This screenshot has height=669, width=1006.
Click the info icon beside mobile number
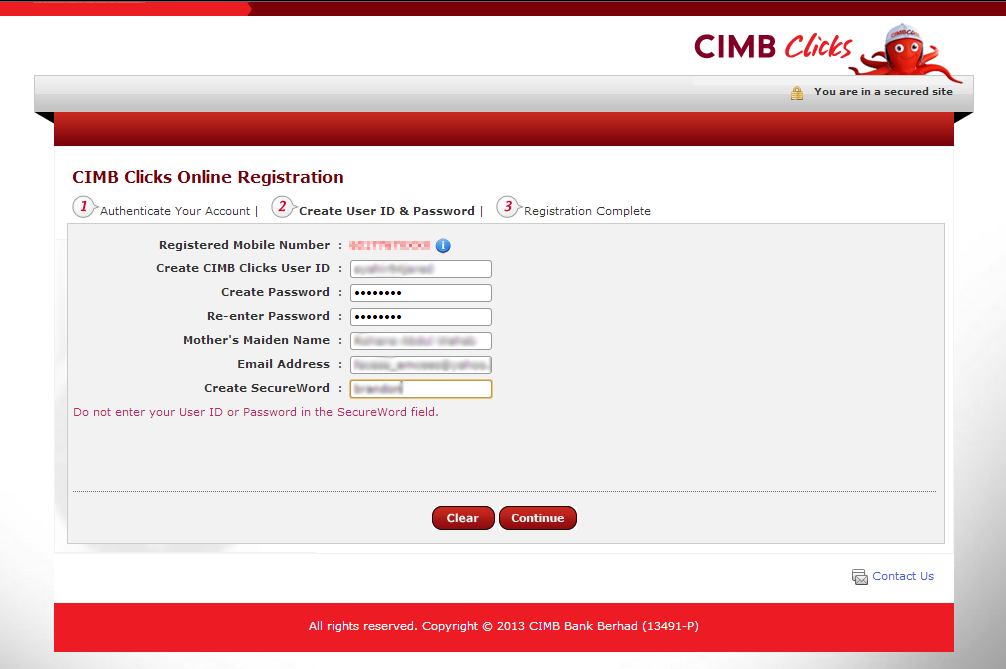443,246
